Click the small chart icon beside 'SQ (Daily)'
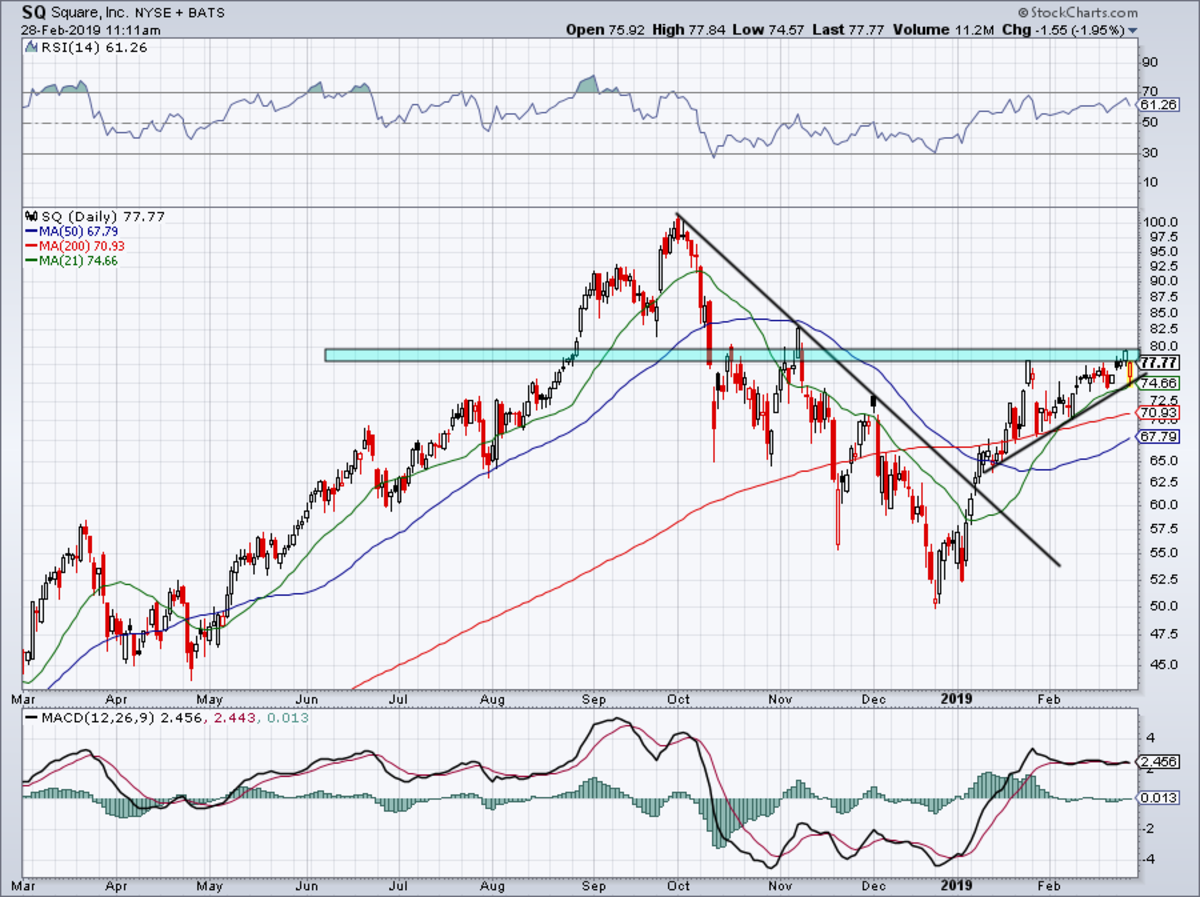Image resolution: width=1200 pixels, height=897 pixels. tap(32, 215)
